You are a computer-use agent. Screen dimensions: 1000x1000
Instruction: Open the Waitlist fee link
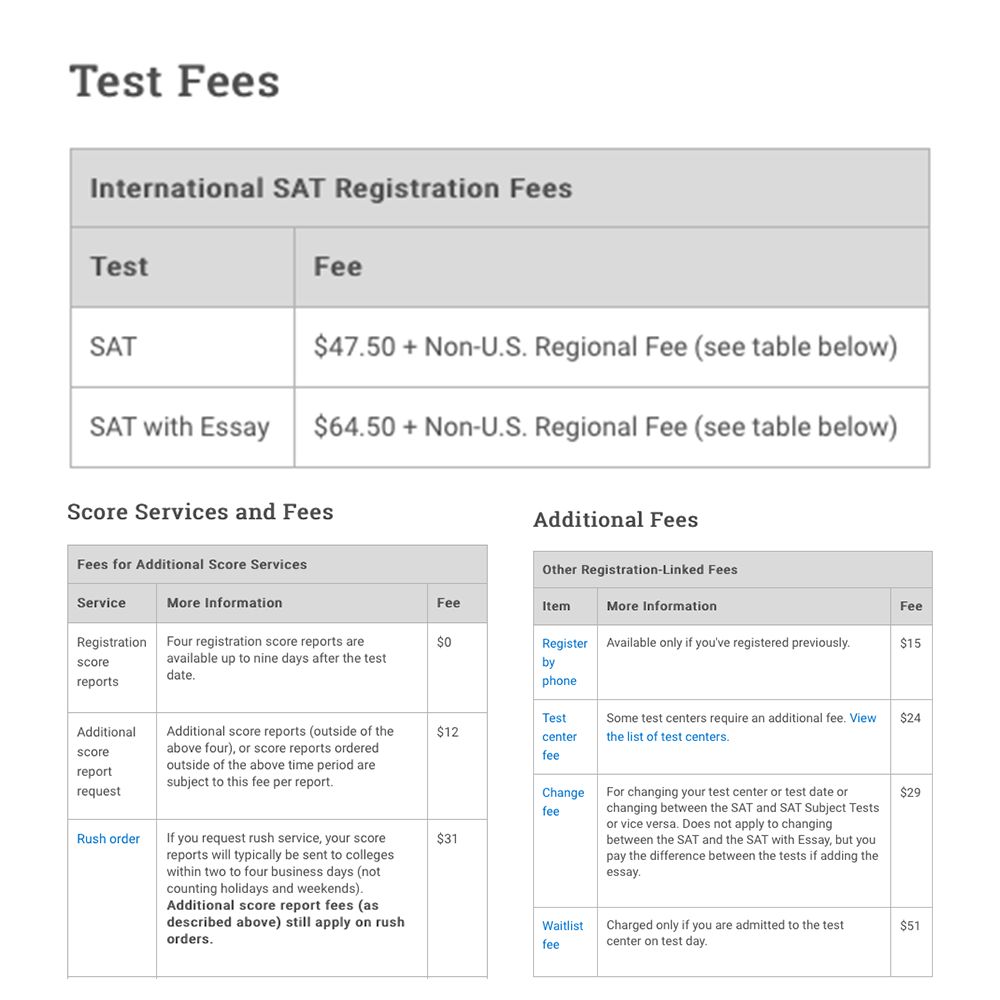(x=562, y=935)
